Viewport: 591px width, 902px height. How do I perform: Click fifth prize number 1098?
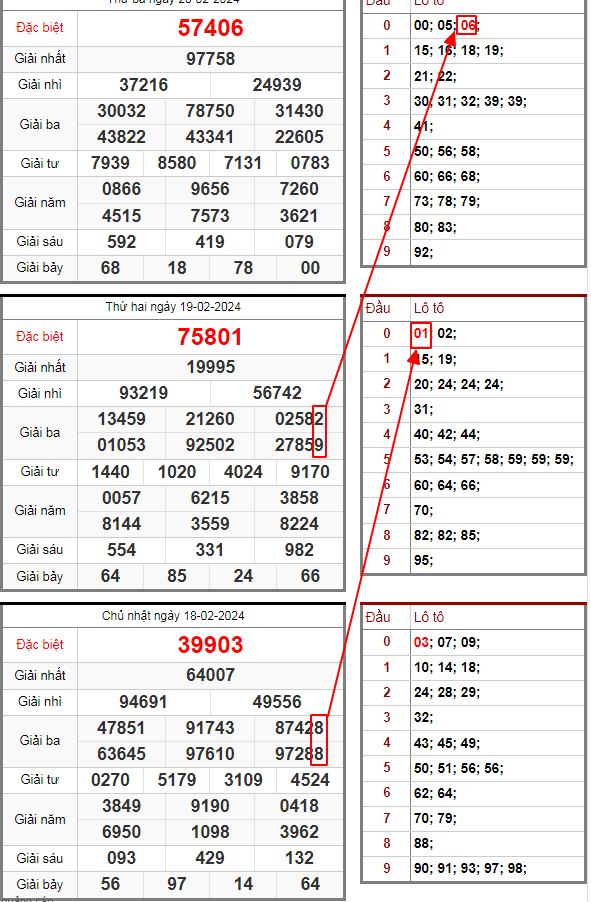(210, 832)
